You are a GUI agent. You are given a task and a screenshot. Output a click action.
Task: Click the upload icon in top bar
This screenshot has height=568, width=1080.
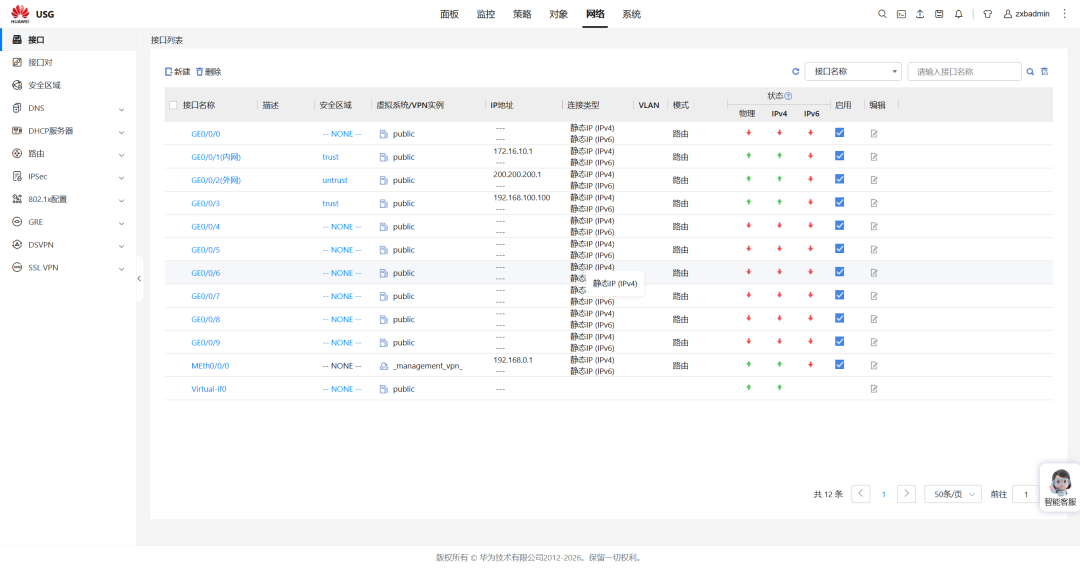pyautogui.click(x=920, y=14)
